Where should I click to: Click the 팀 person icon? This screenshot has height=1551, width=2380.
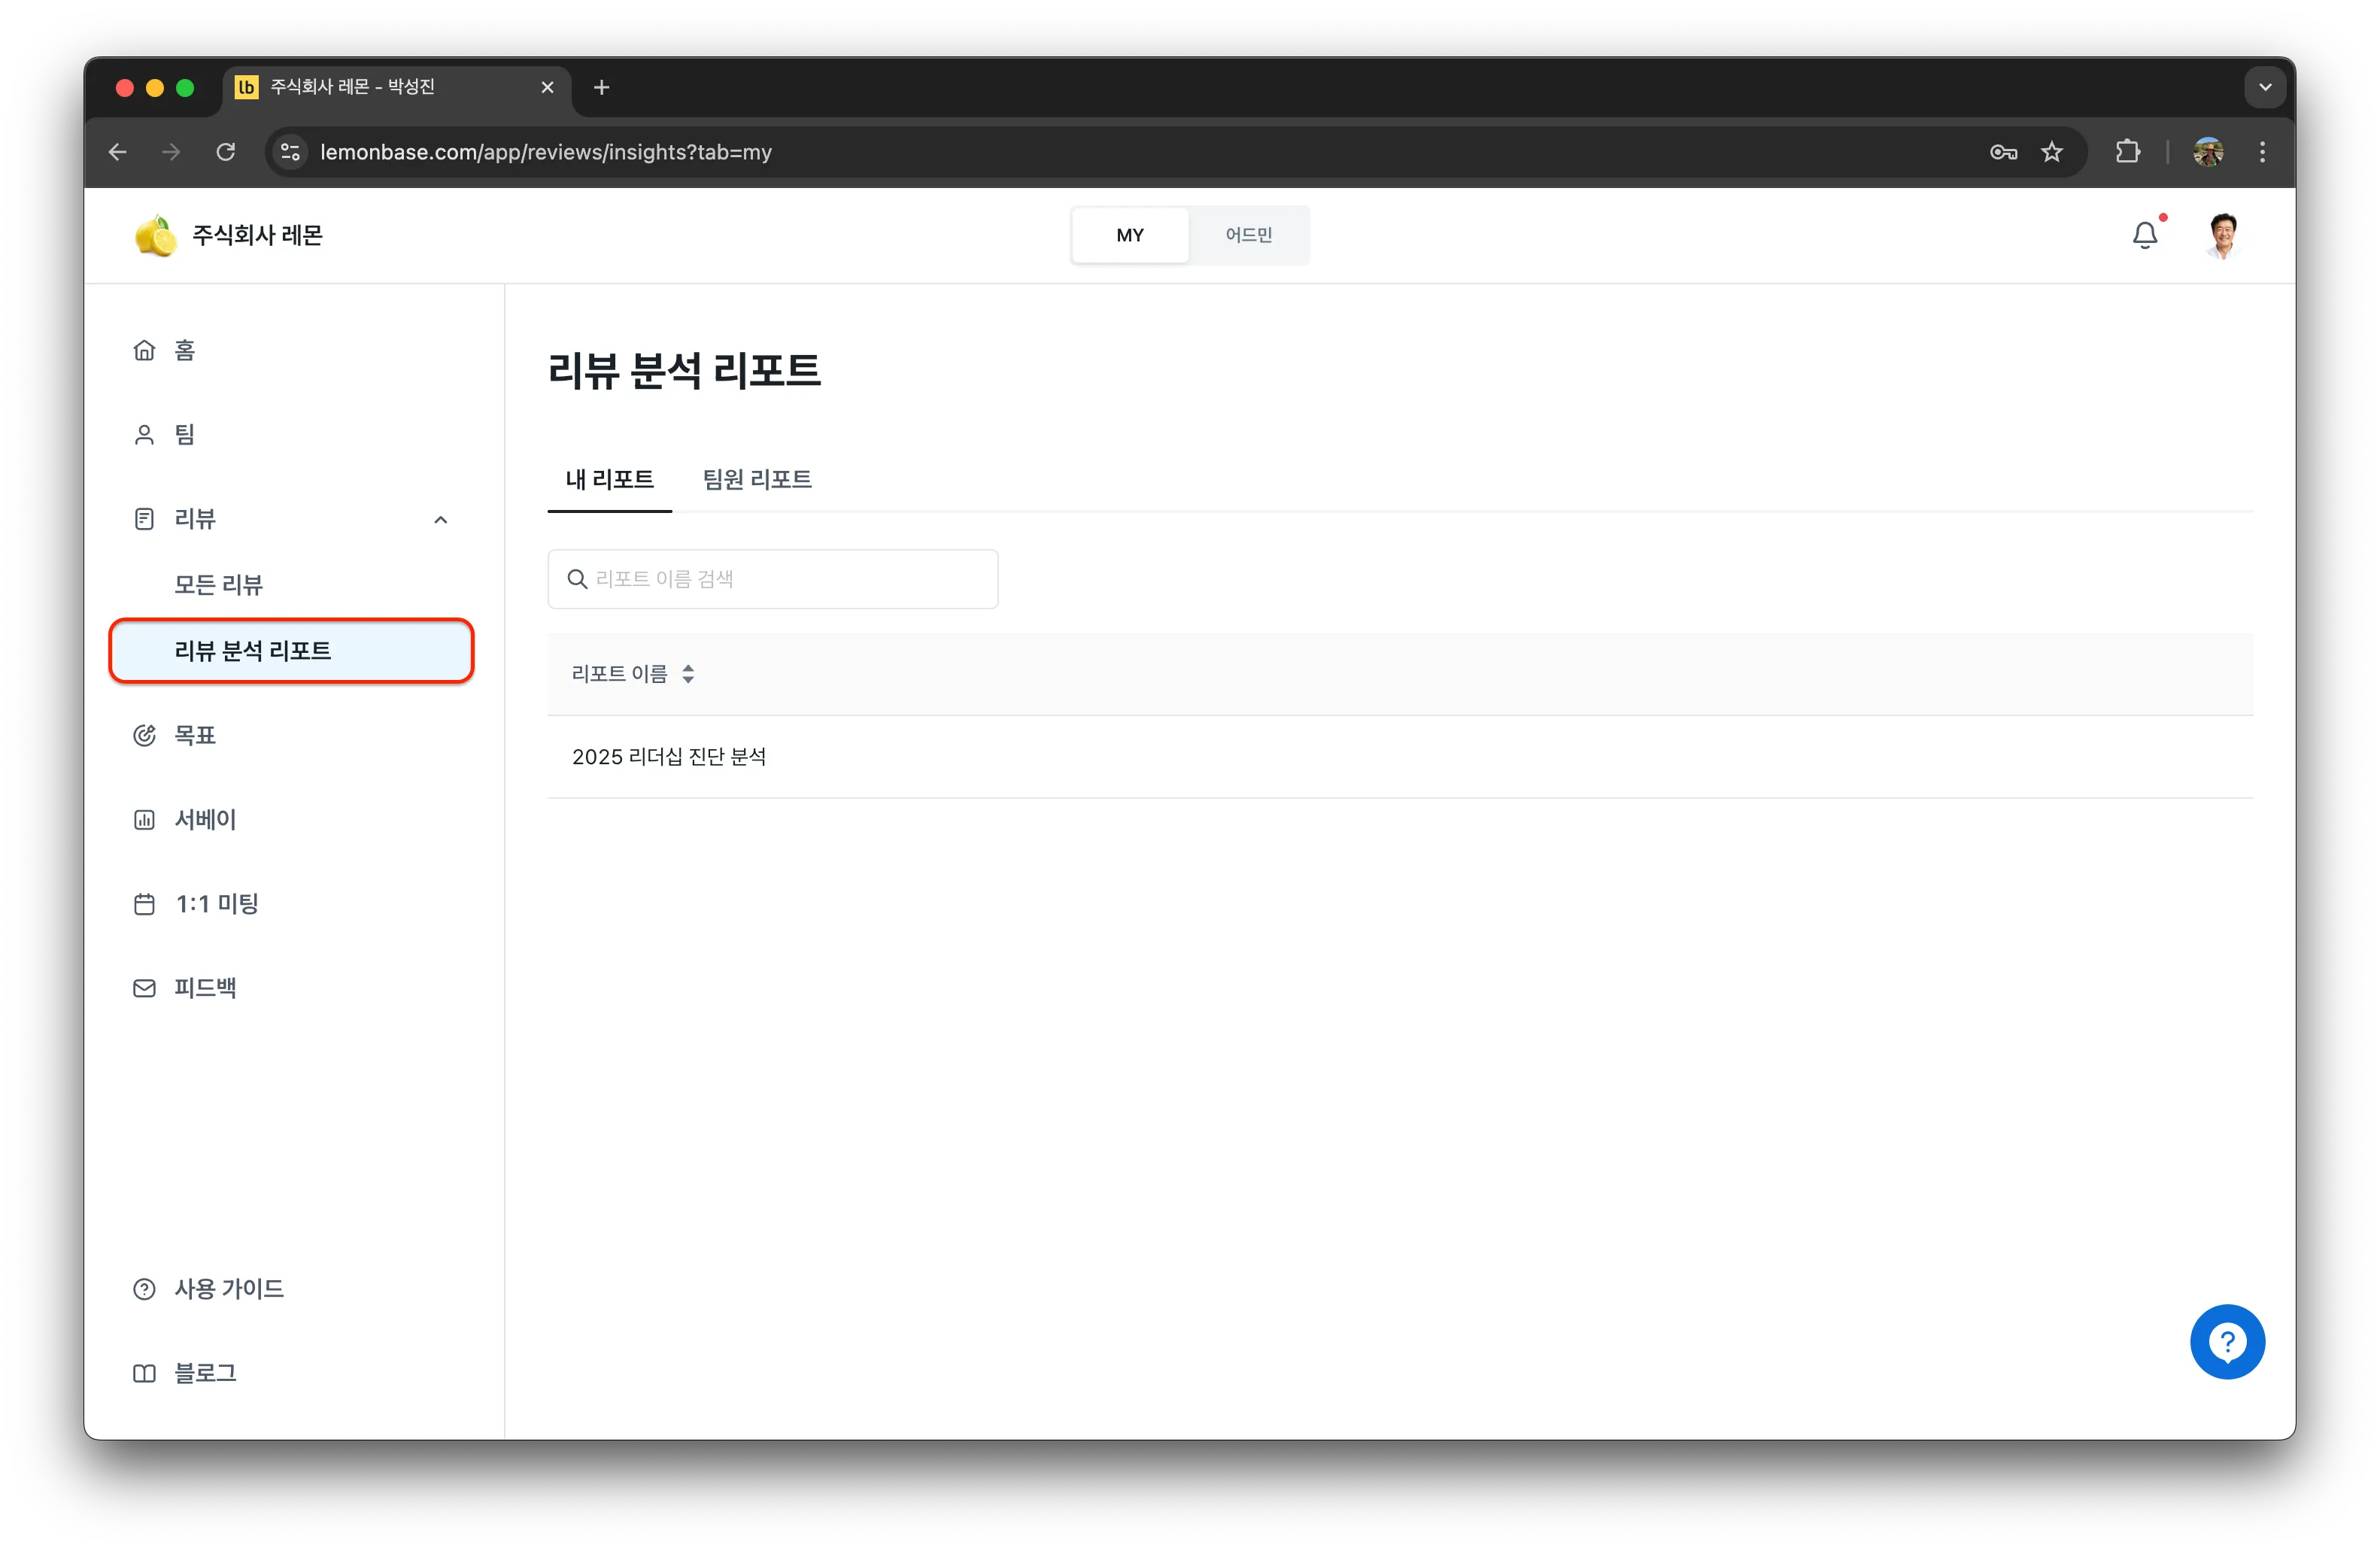(144, 434)
